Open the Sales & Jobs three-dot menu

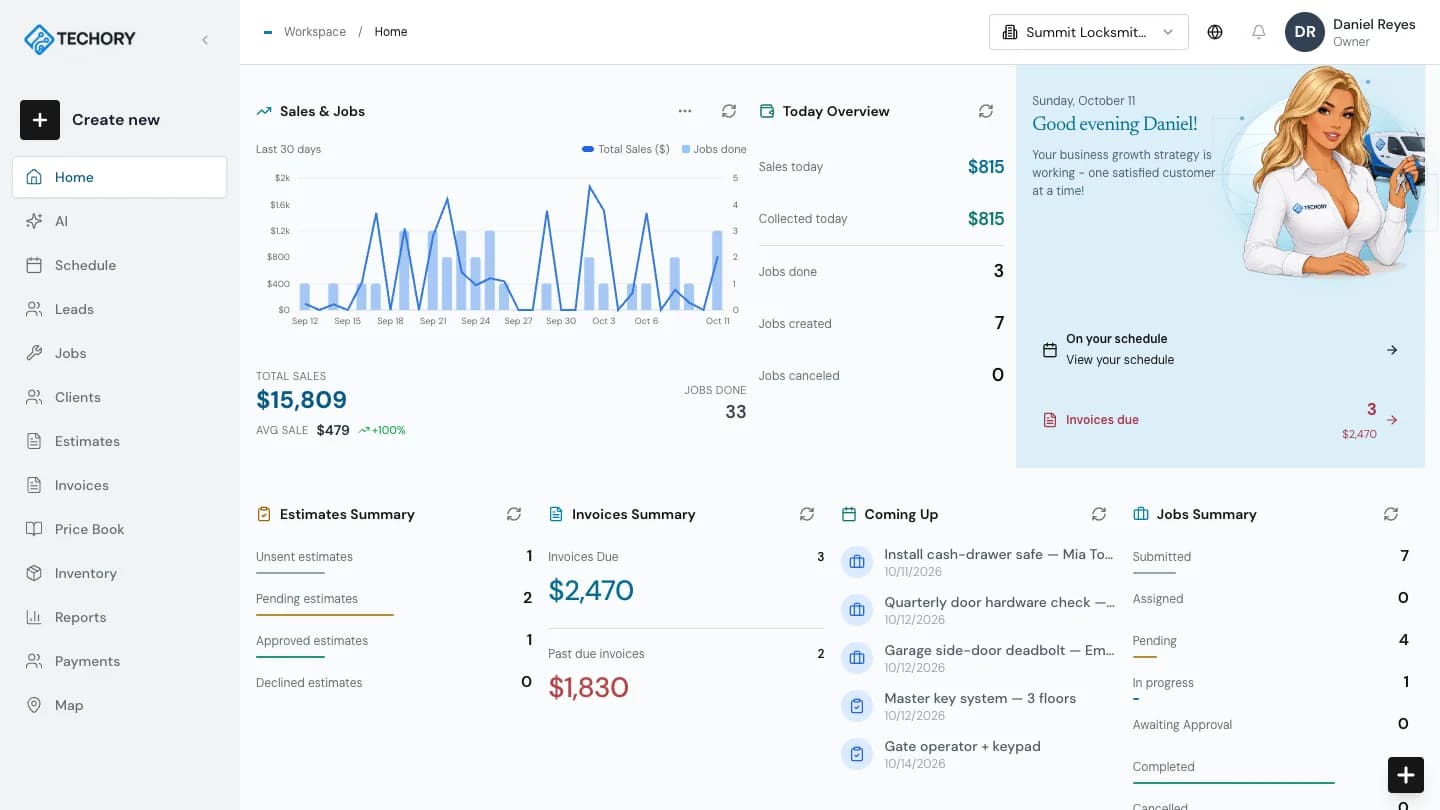pyautogui.click(x=685, y=111)
